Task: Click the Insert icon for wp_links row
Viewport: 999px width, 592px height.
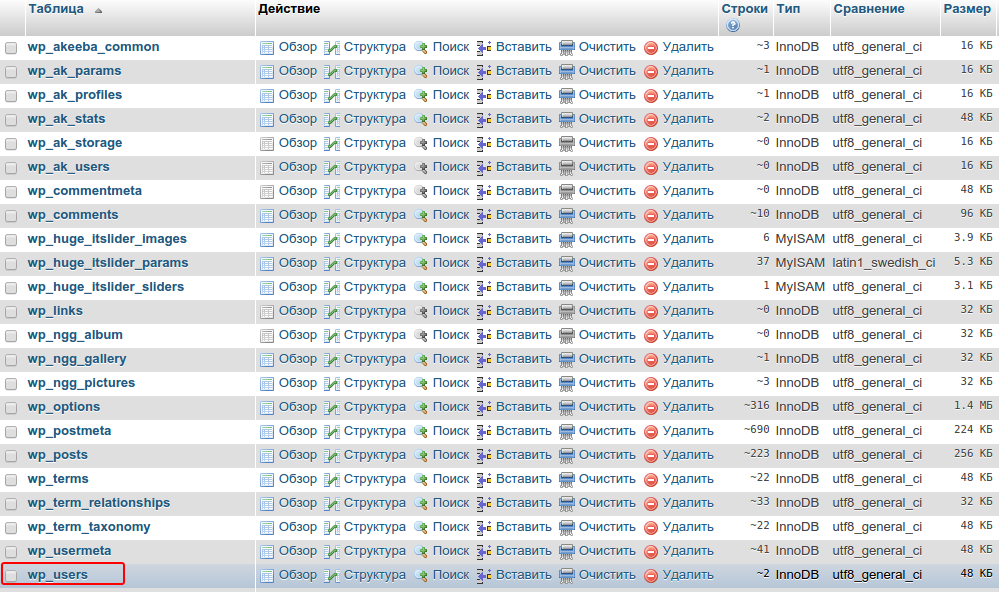Action: point(484,311)
